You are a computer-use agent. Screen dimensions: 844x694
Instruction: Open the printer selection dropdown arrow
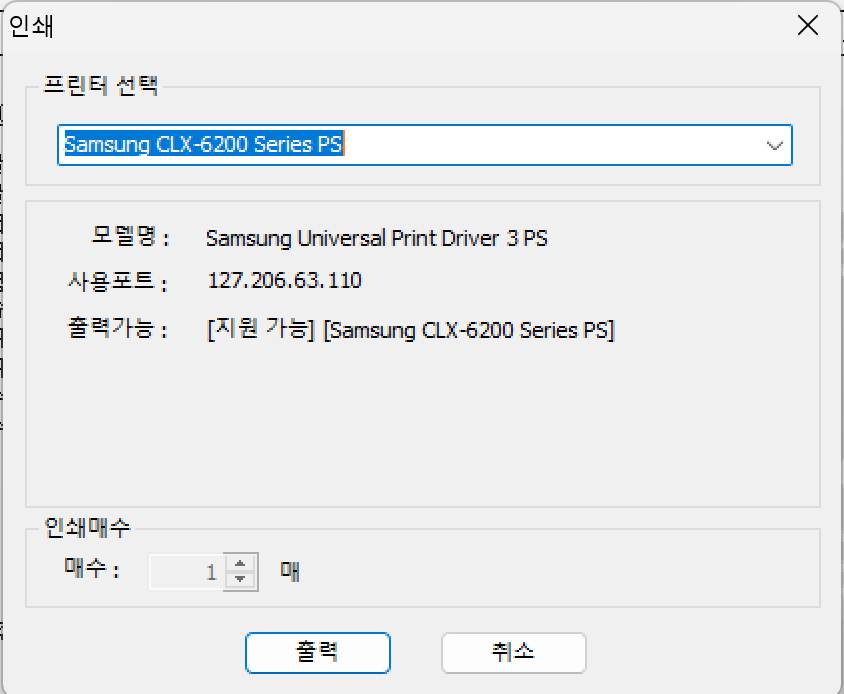click(x=774, y=145)
